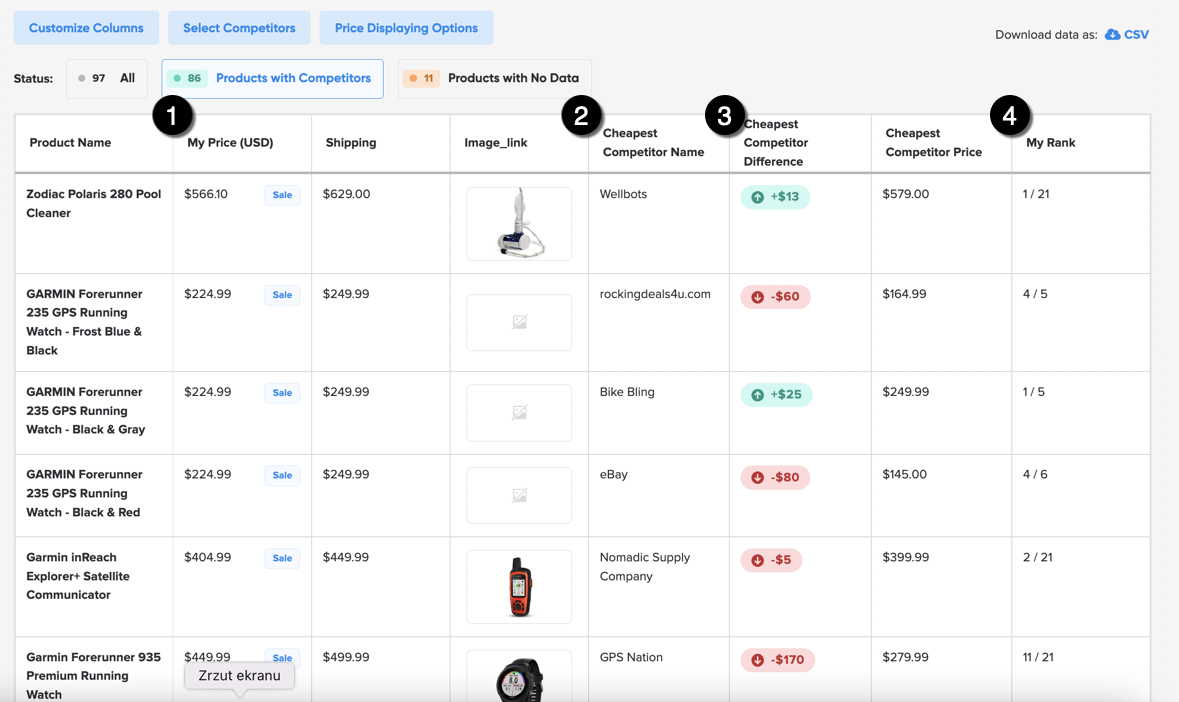The image size is (1179, 702).
Task: Click Sale tag next to $404.99
Action: pos(282,558)
